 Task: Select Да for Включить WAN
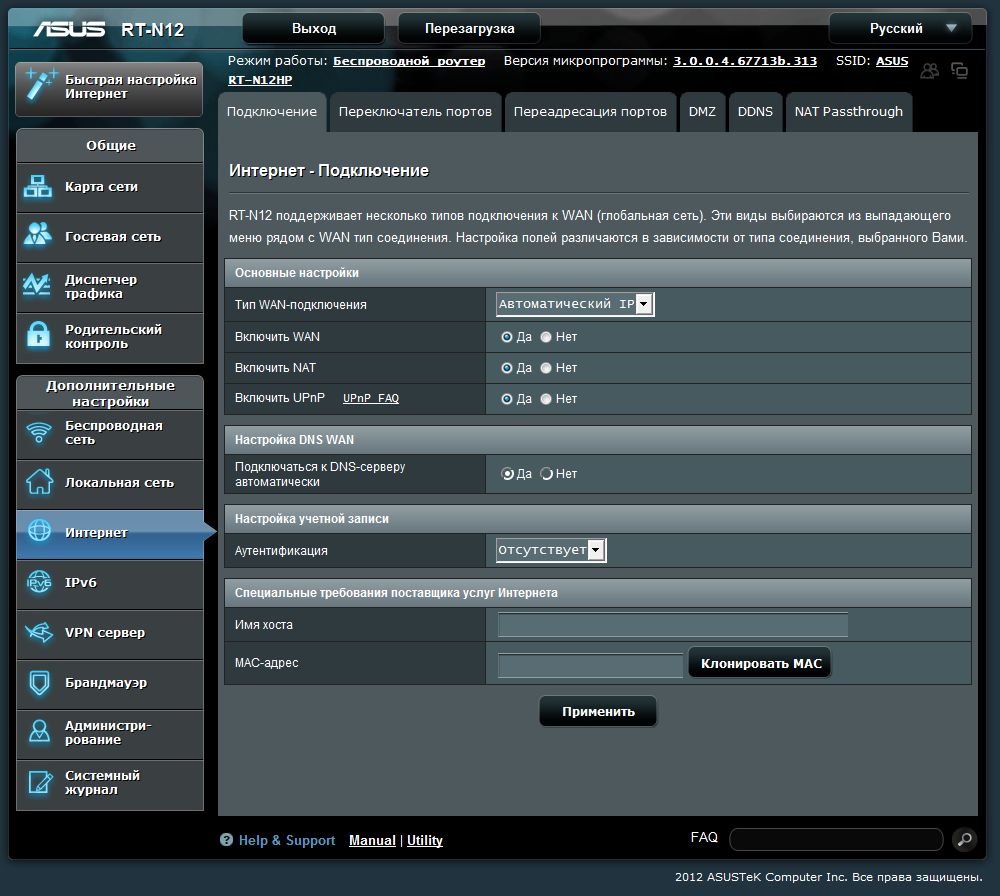click(507, 337)
